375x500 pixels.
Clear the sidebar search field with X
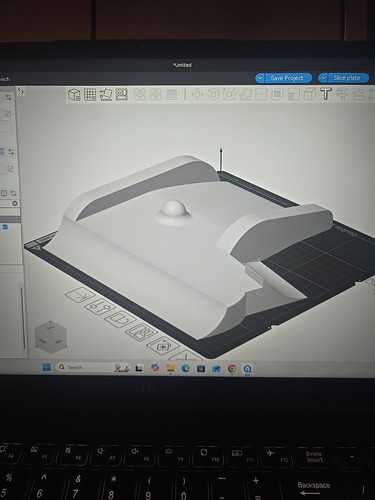(x=15, y=203)
